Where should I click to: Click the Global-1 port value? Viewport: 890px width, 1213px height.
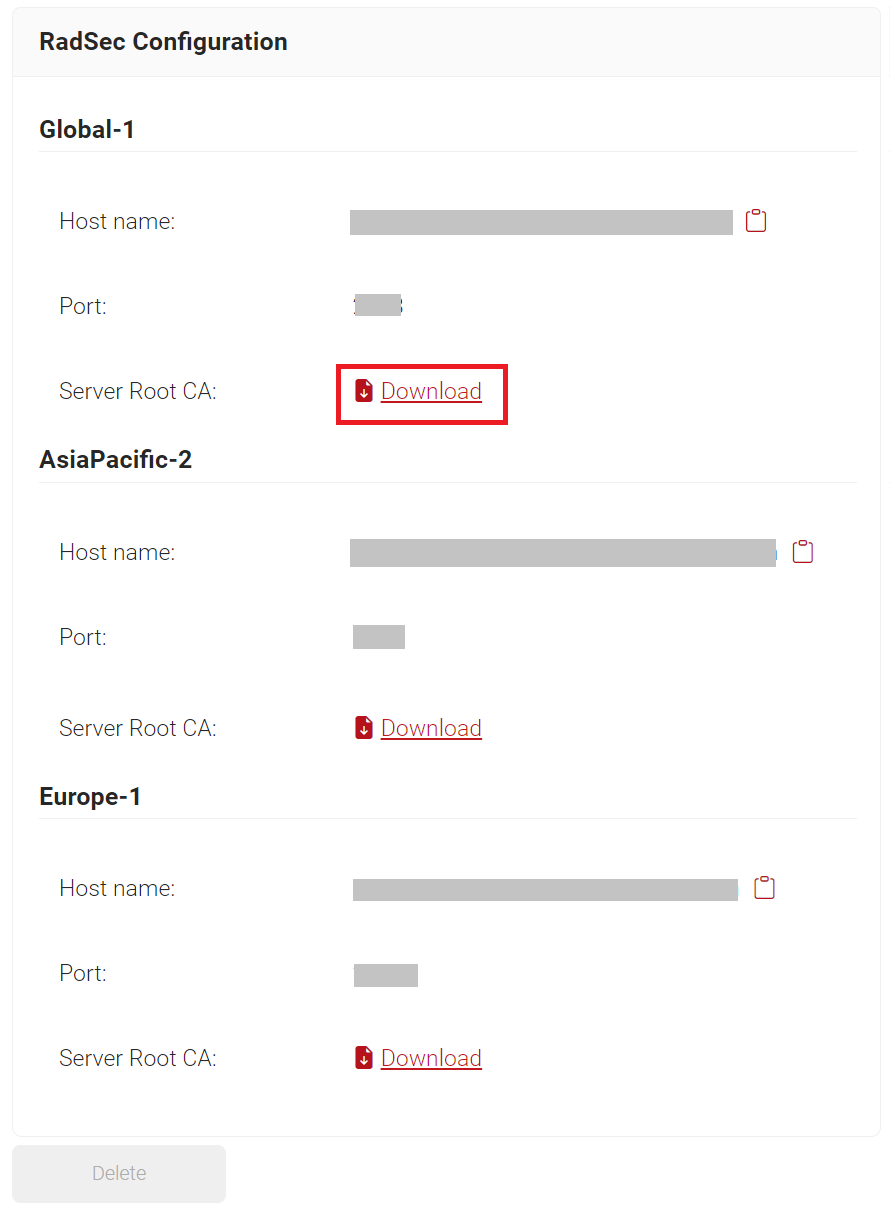[378, 306]
